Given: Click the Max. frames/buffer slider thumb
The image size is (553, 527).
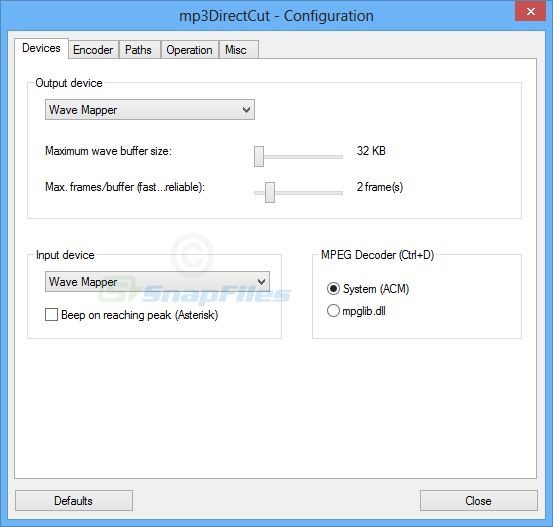Looking at the screenshot, I should (270, 192).
